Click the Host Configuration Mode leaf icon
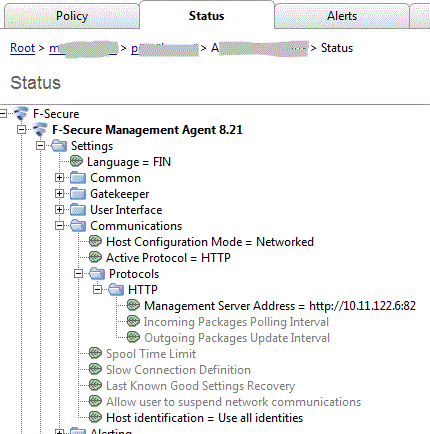 (x=95, y=241)
